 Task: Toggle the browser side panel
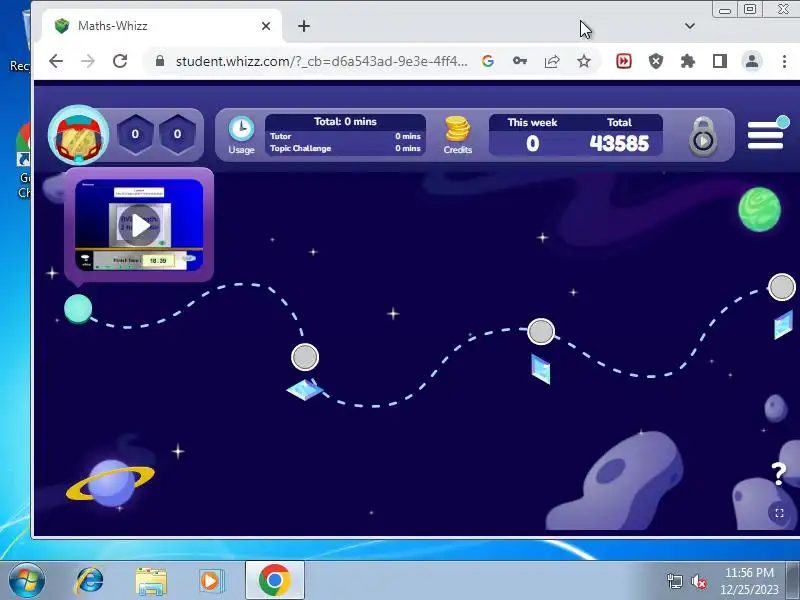(x=720, y=61)
